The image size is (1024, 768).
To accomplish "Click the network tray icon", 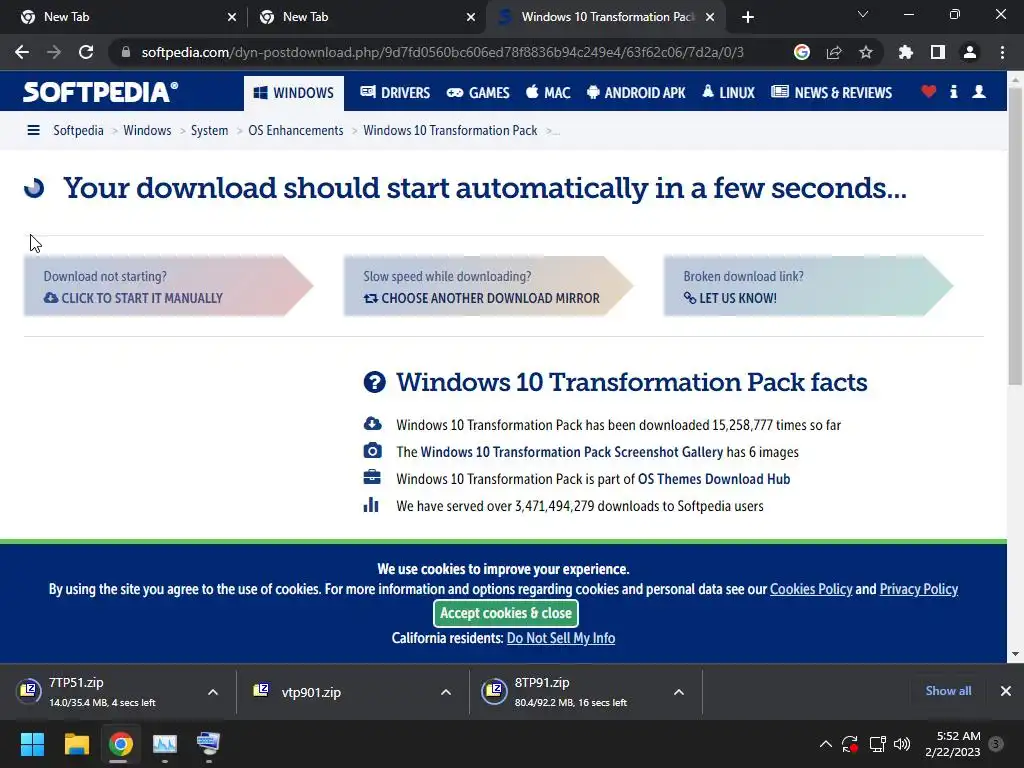I will click(x=877, y=744).
